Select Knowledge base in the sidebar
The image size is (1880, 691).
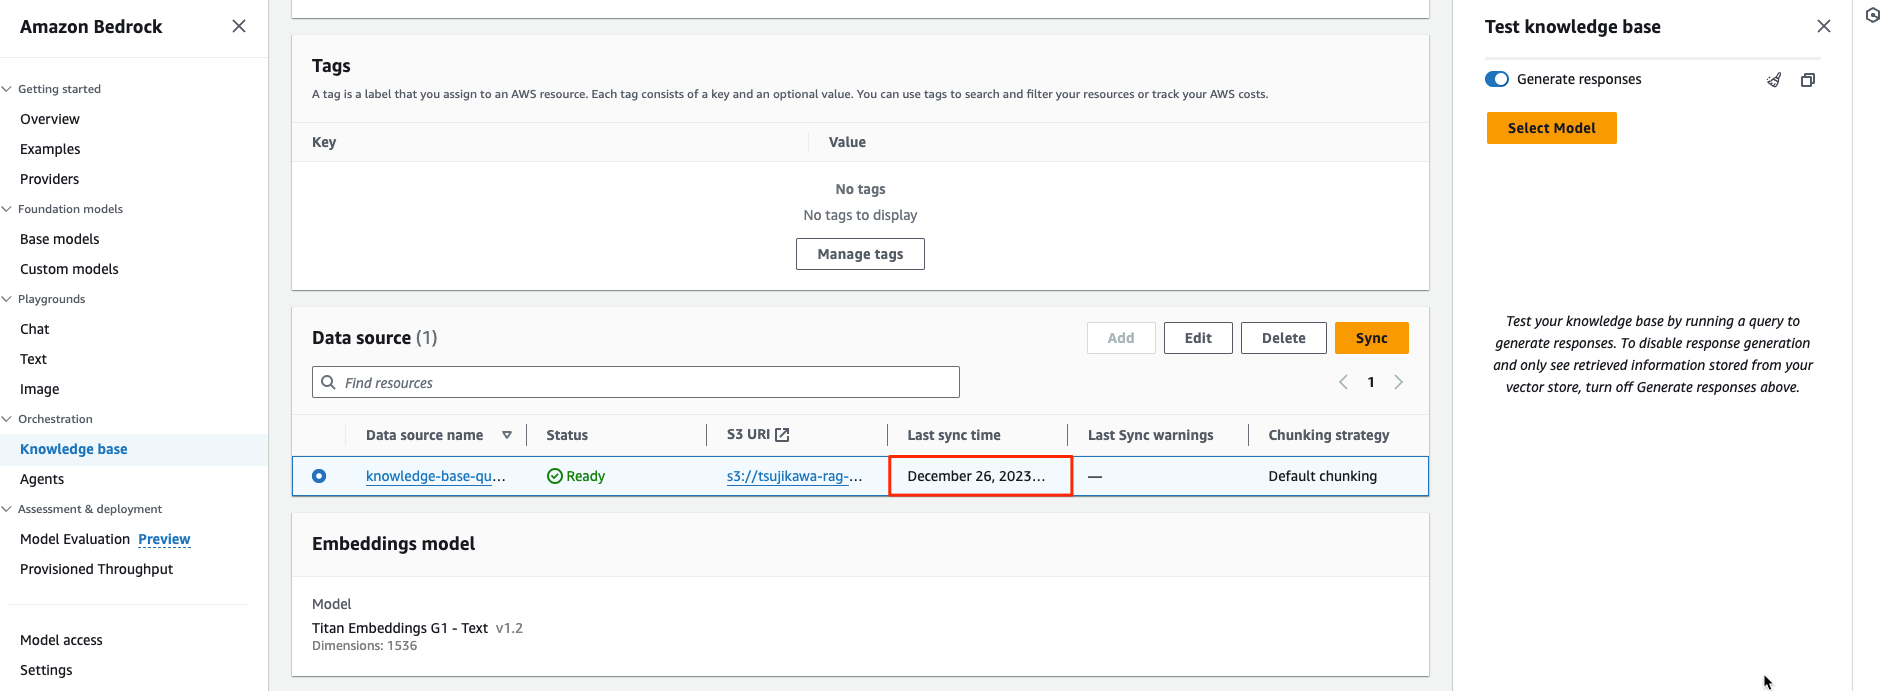[x=74, y=449]
